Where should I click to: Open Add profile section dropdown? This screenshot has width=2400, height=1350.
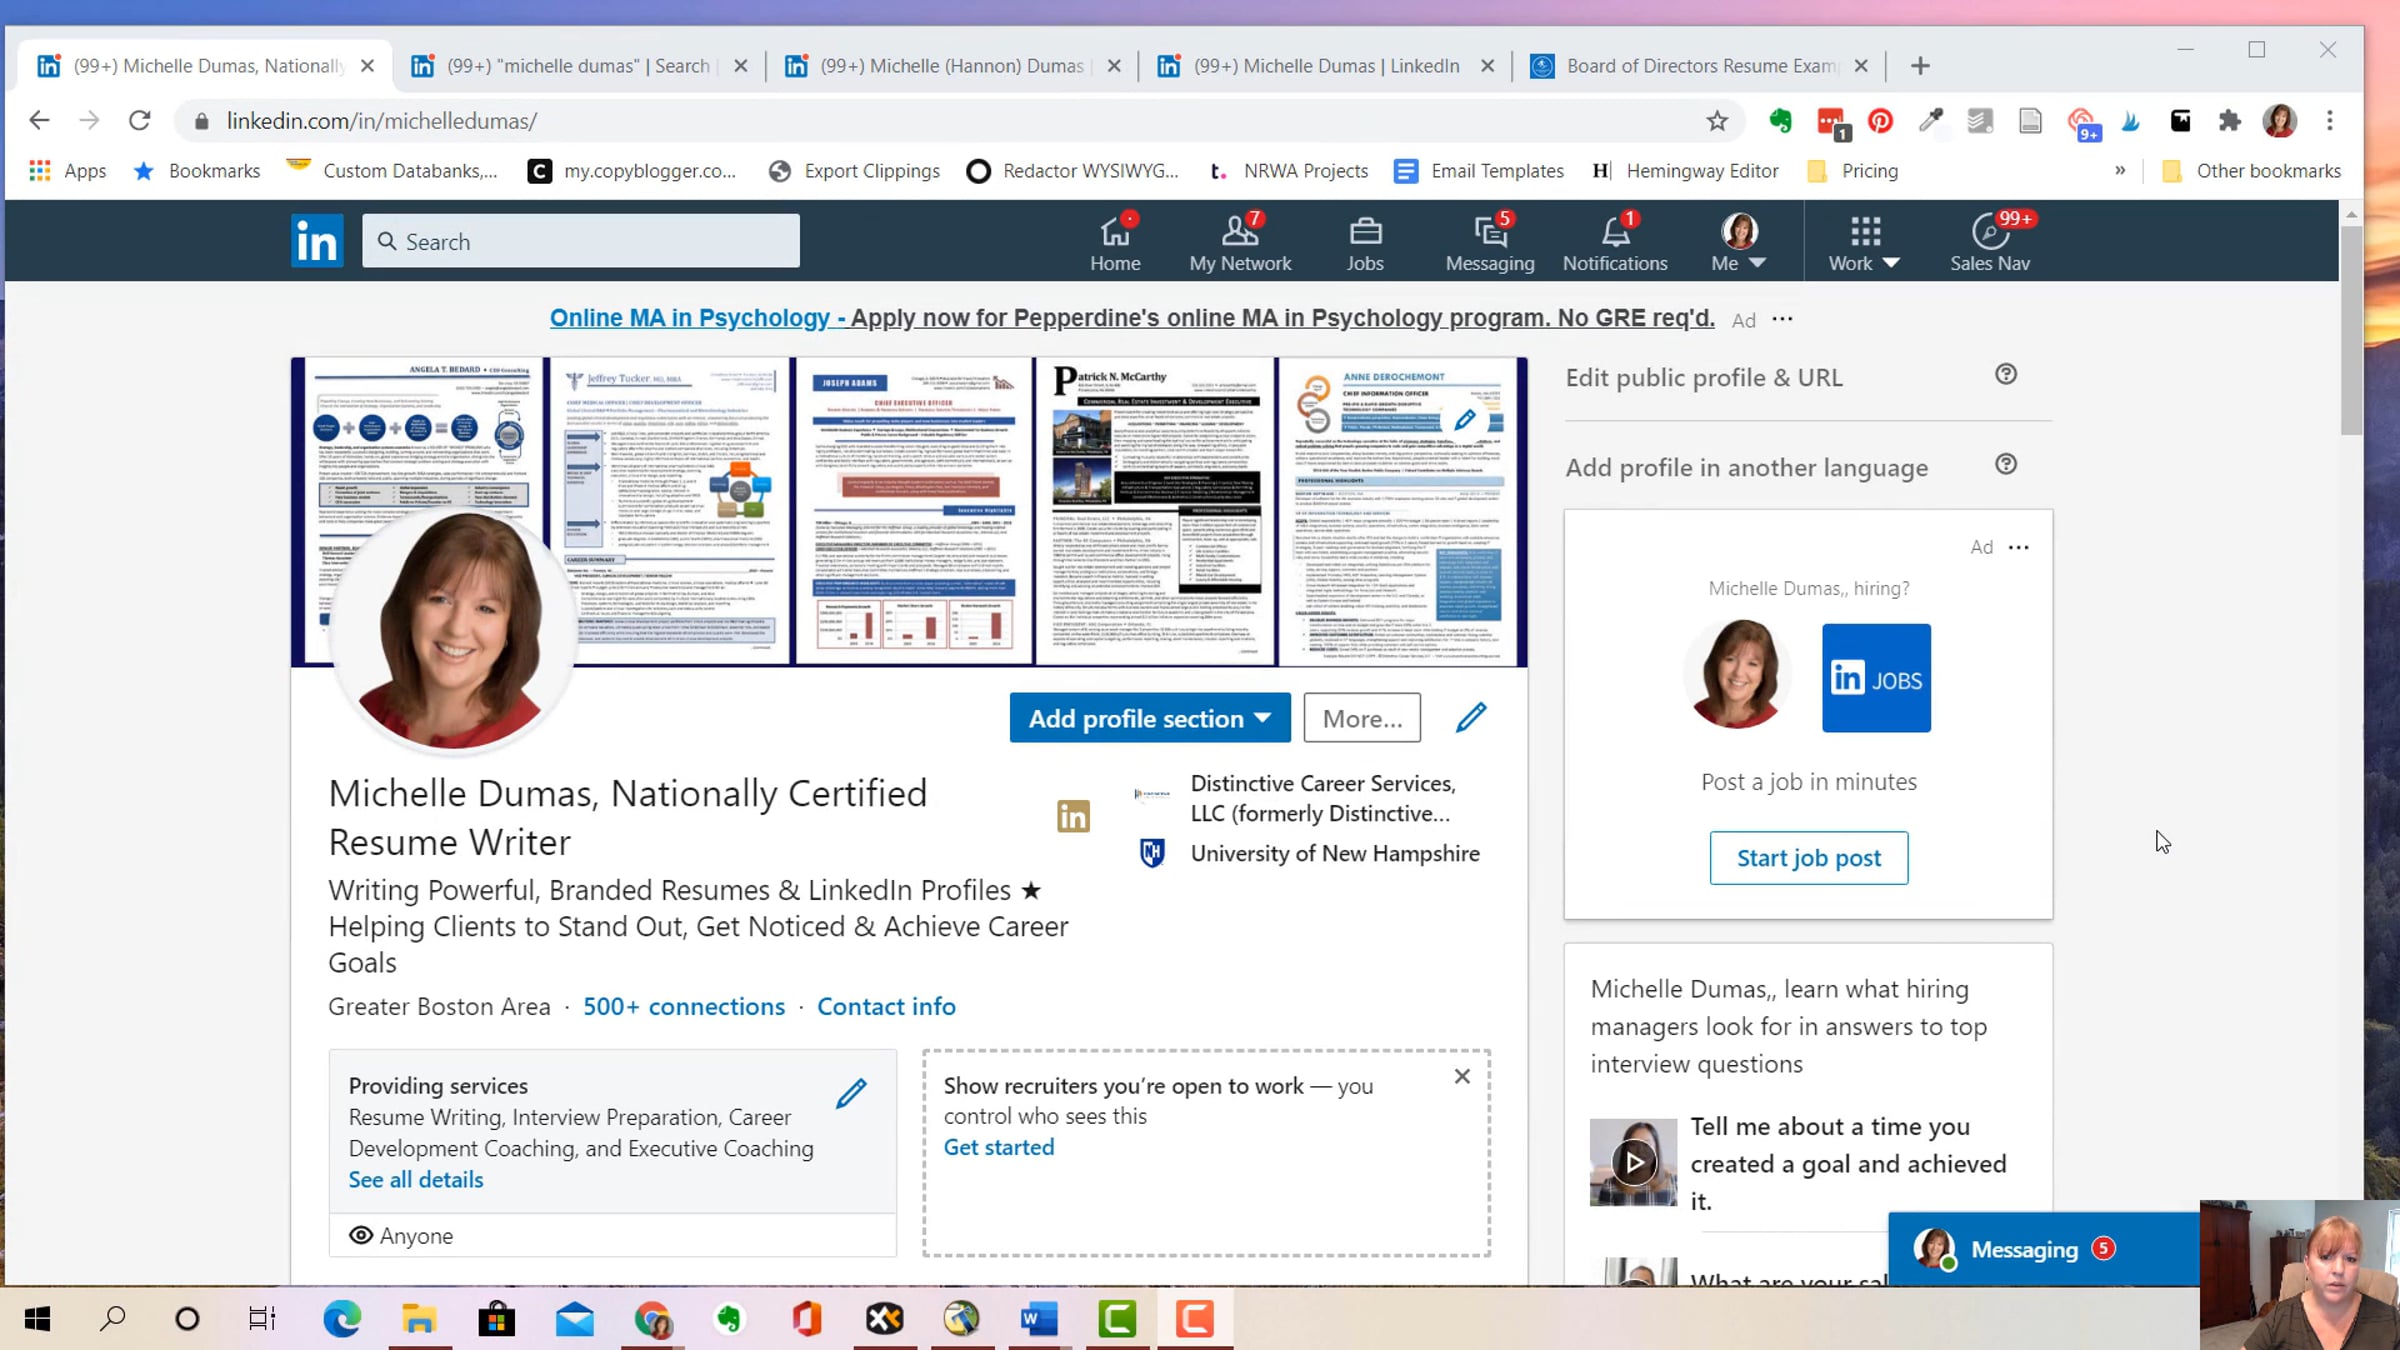coord(1150,718)
